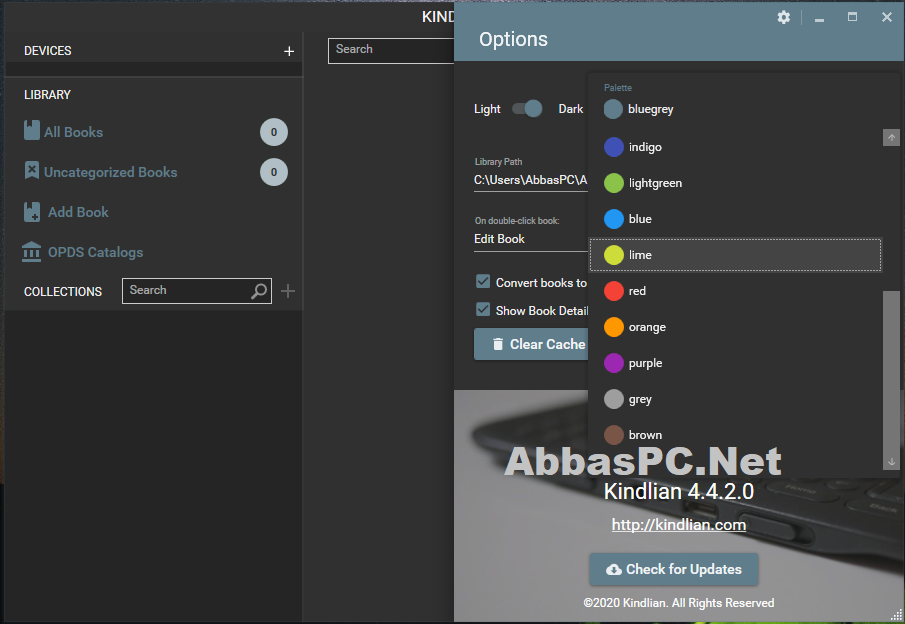Open the On double-click book dropdown
This screenshot has width=905, height=624.
point(530,239)
